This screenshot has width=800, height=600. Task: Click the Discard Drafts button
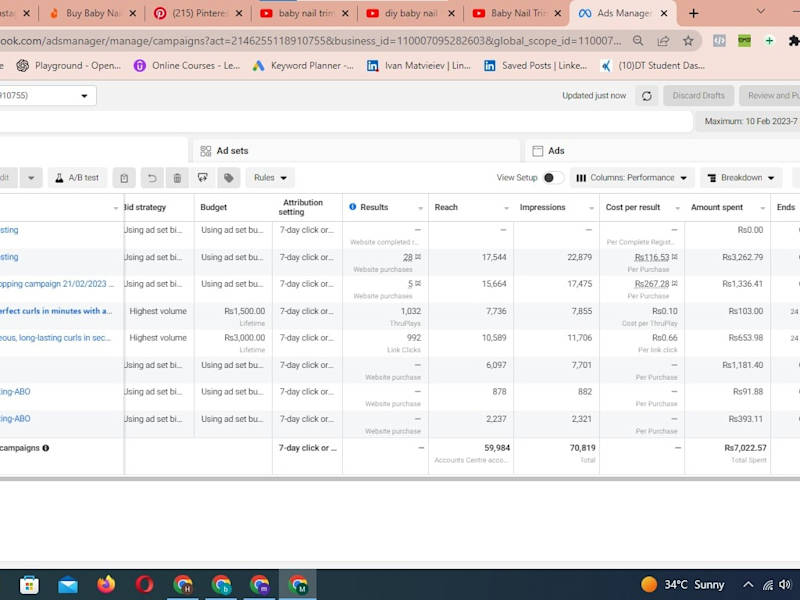(x=698, y=96)
